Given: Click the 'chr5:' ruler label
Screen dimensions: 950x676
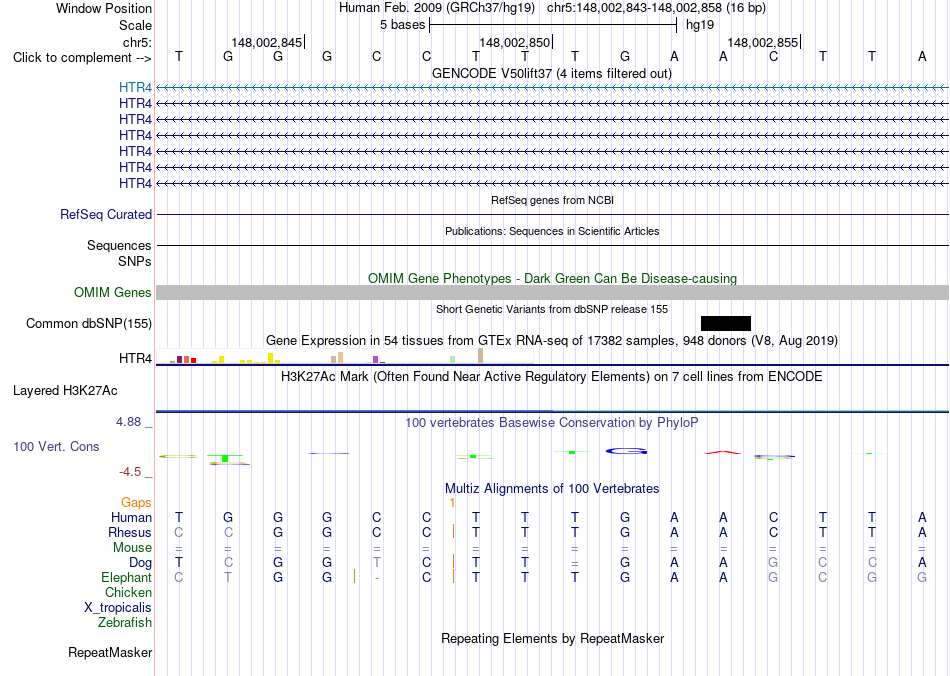Looking at the screenshot, I should click(x=138, y=42).
